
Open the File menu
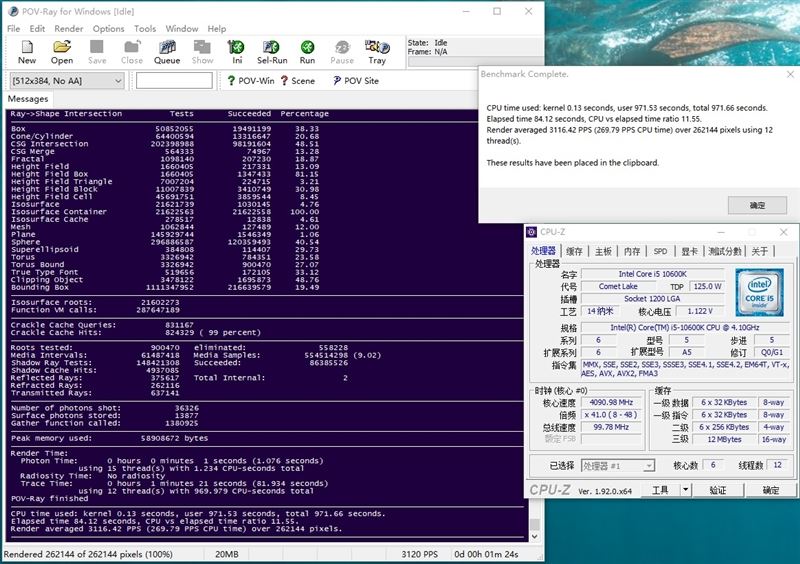pyautogui.click(x=13, y=29)
